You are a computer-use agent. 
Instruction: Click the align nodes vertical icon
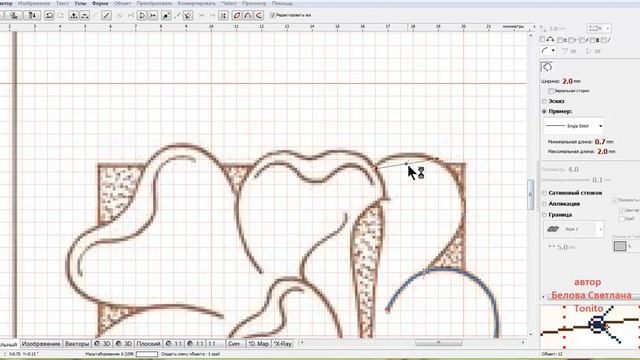tap(223, 16)
